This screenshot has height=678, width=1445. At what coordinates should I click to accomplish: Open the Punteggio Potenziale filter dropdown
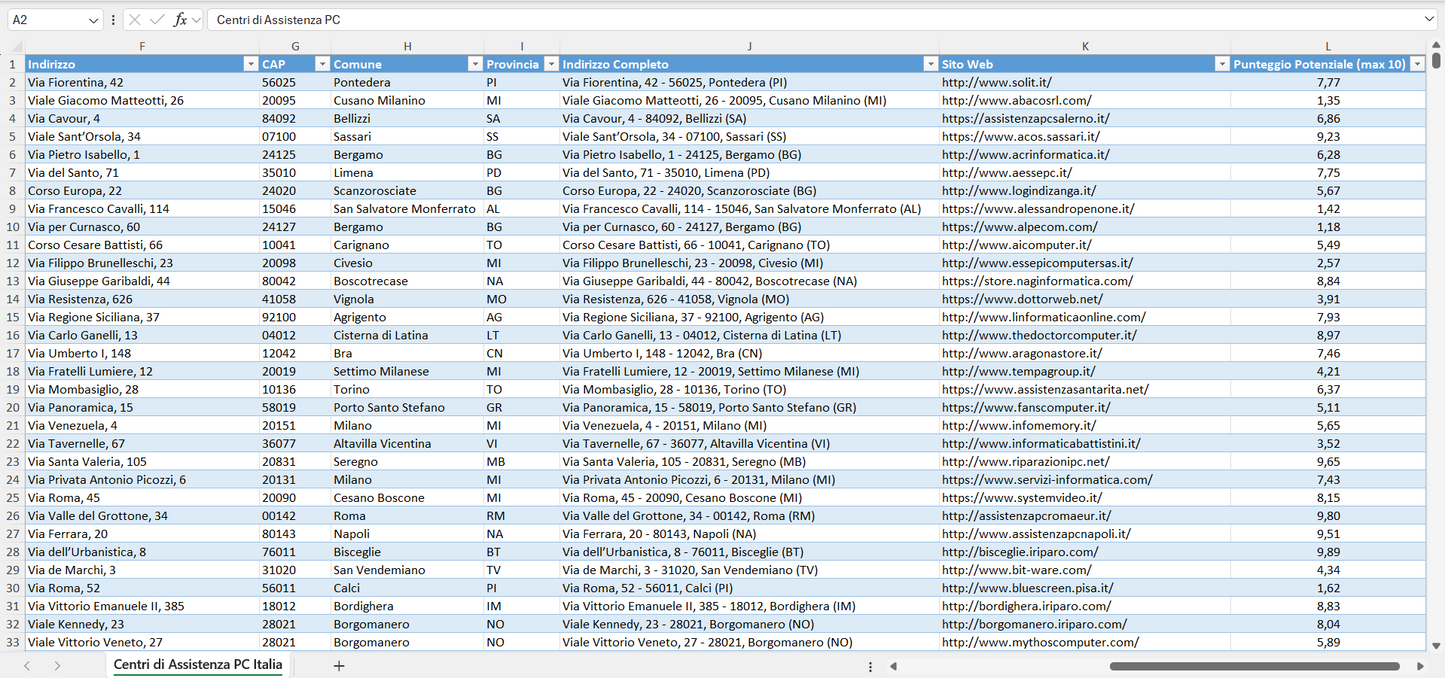point(1419,63)
